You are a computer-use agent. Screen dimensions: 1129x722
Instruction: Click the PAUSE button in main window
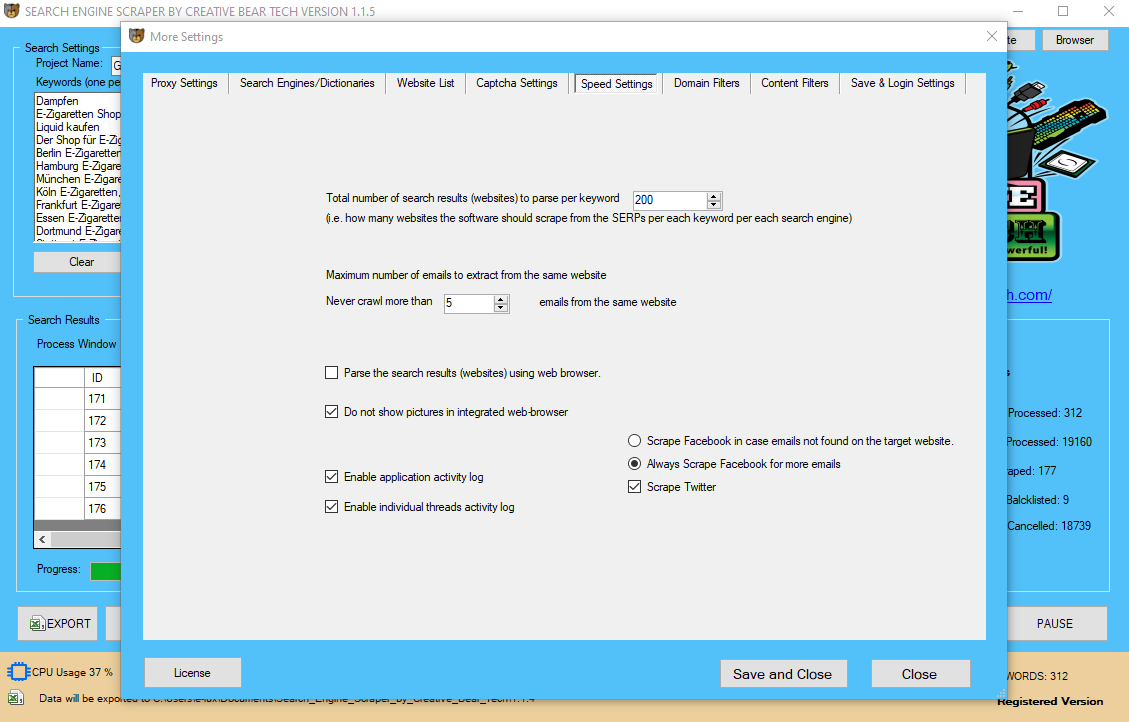(1054, 623)
